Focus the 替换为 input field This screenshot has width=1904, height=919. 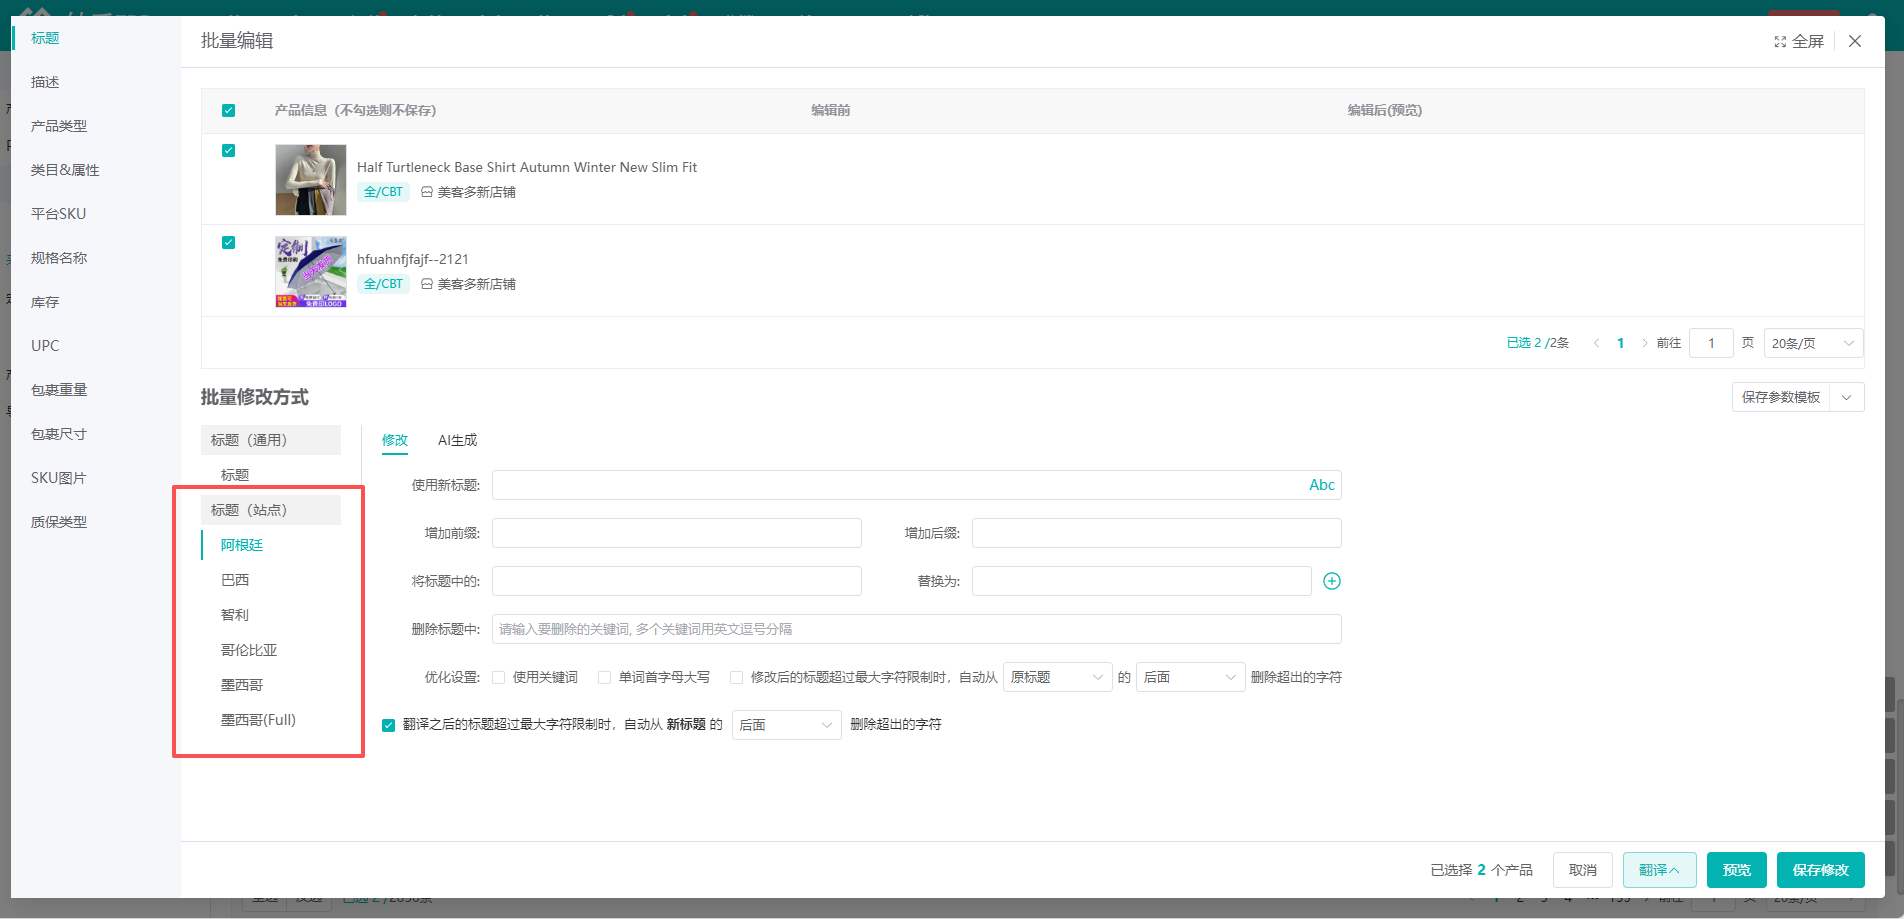[1142, 581]
